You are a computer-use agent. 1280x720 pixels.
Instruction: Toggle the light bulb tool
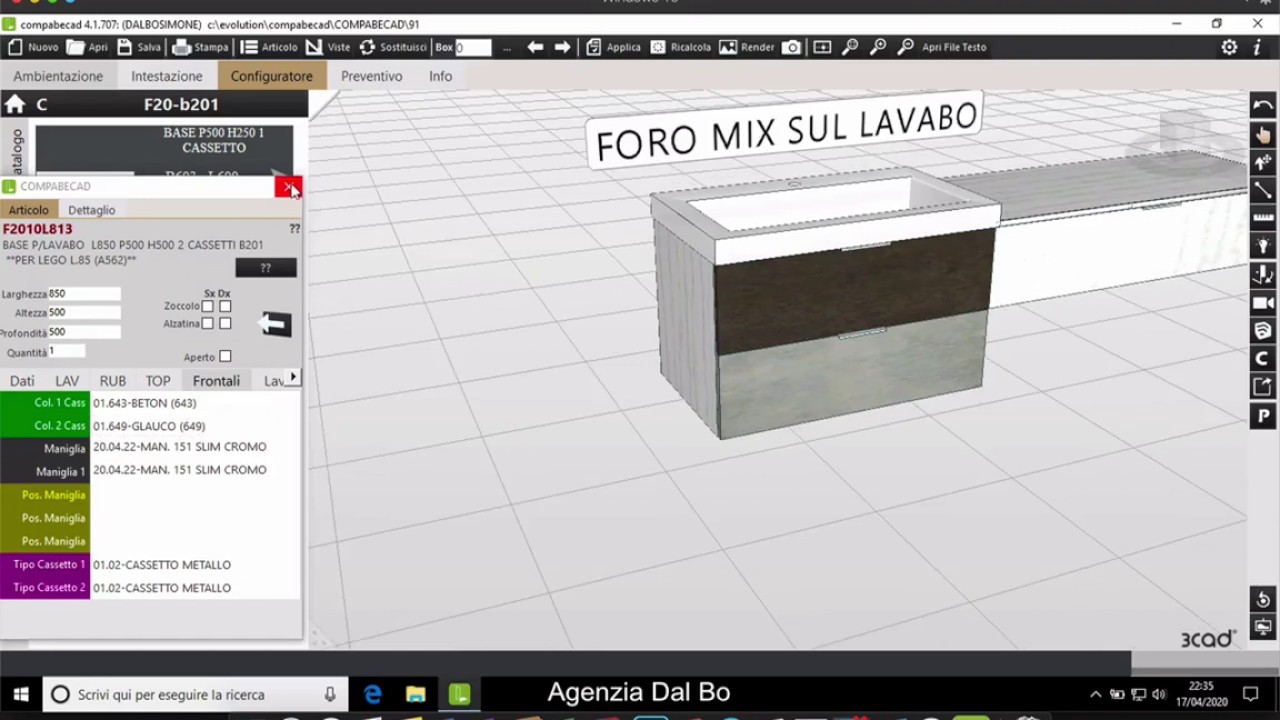click(x=1263, y=246)
